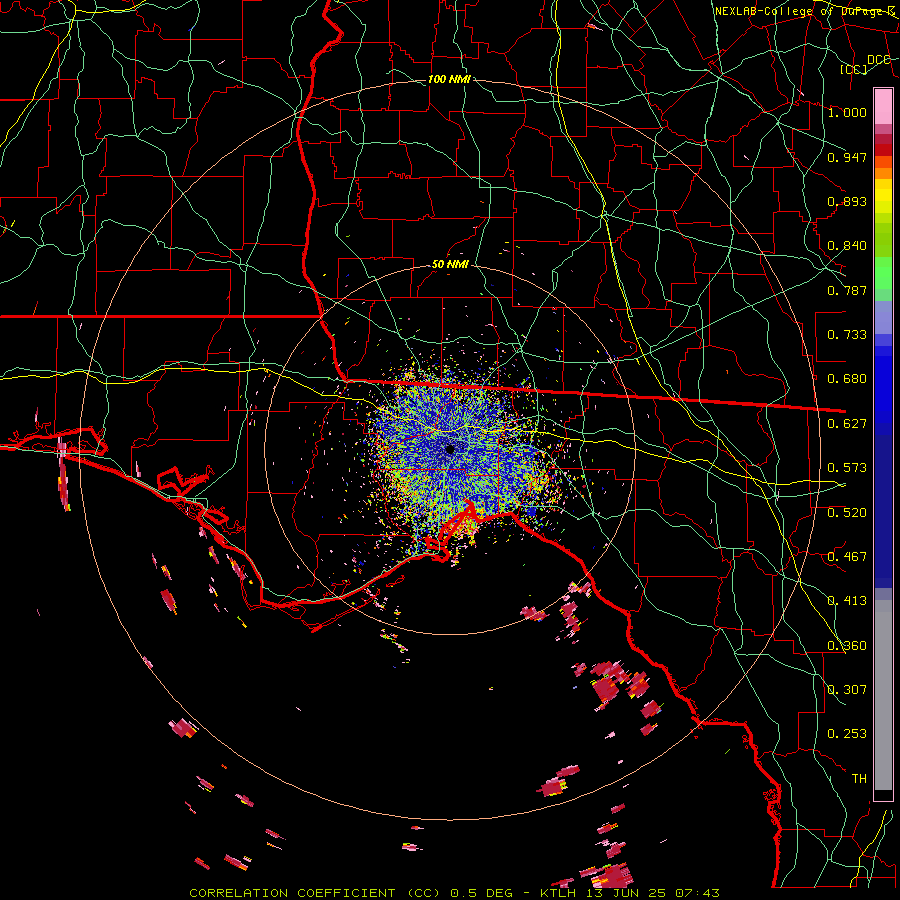Select the 0.947 value on the color scale
900x900 pixels.
847,157
